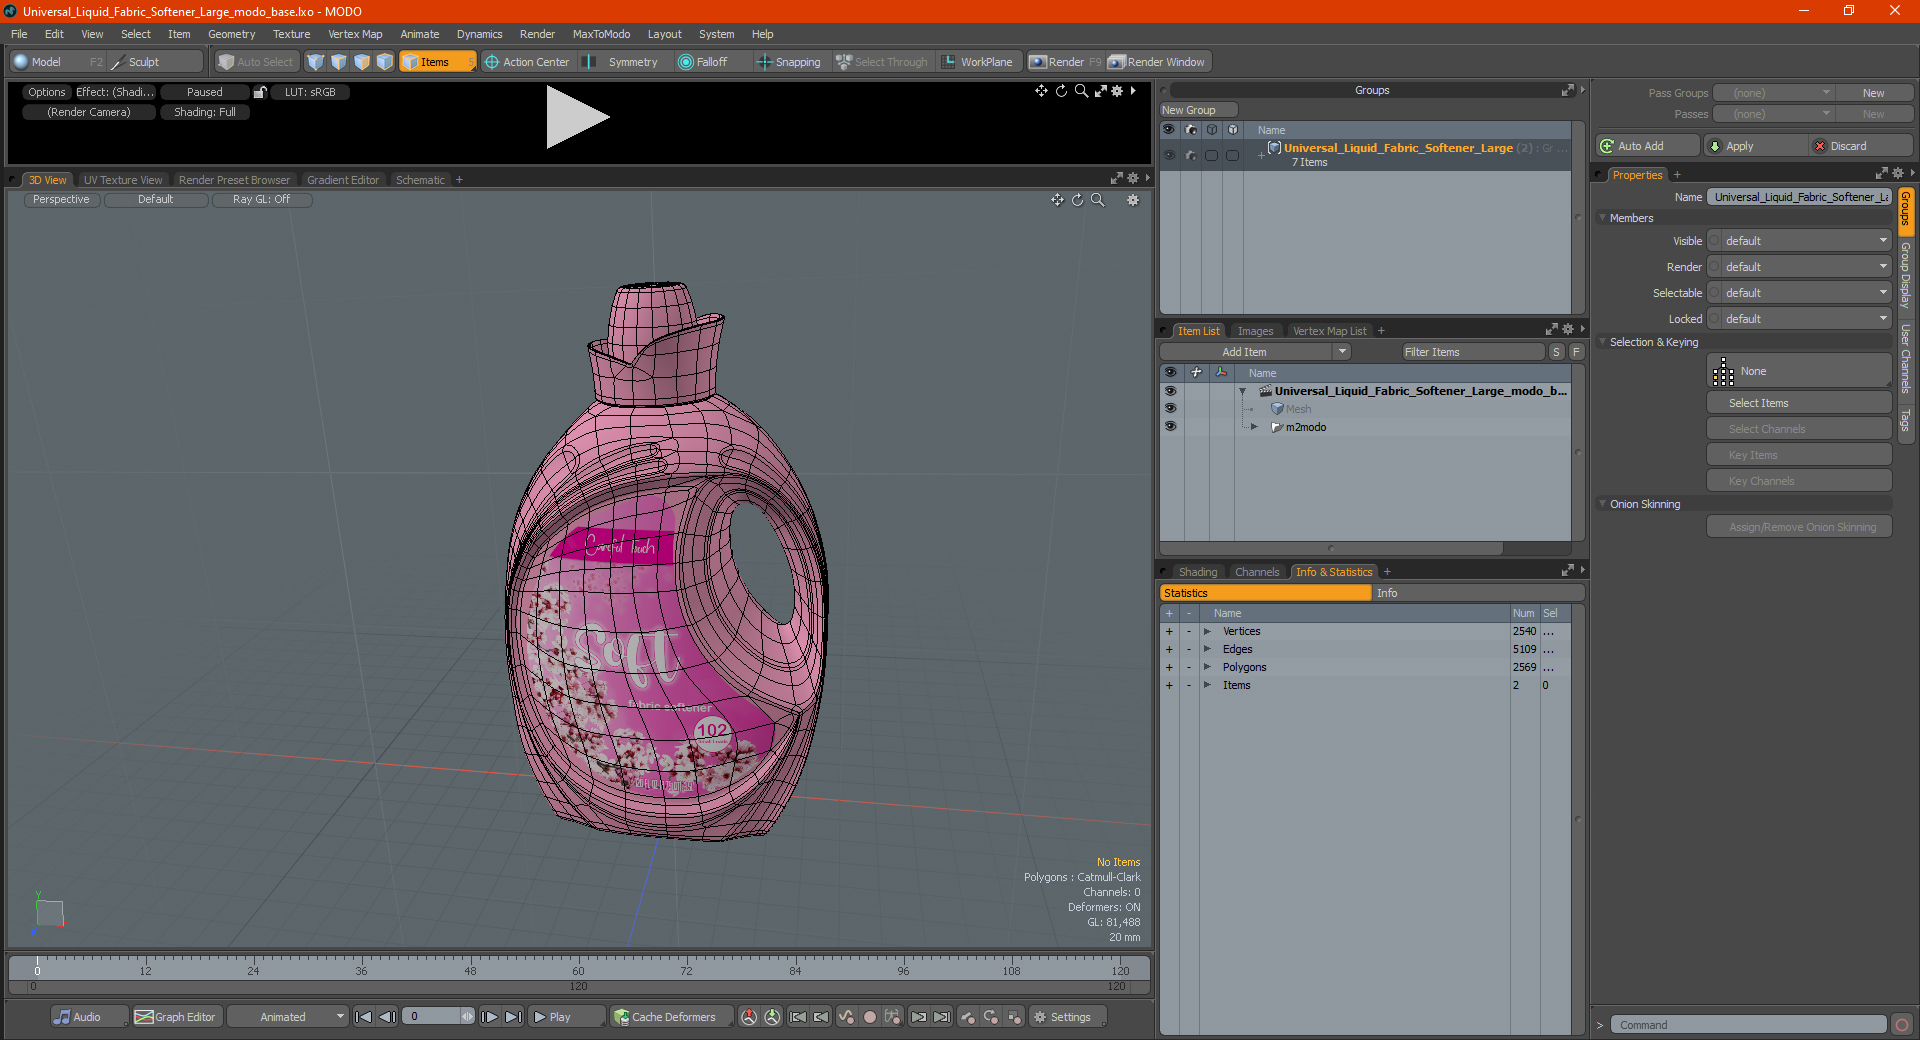Open the Render dropdown in Members
The image size is (1920, 1040).
point(1799,267)
